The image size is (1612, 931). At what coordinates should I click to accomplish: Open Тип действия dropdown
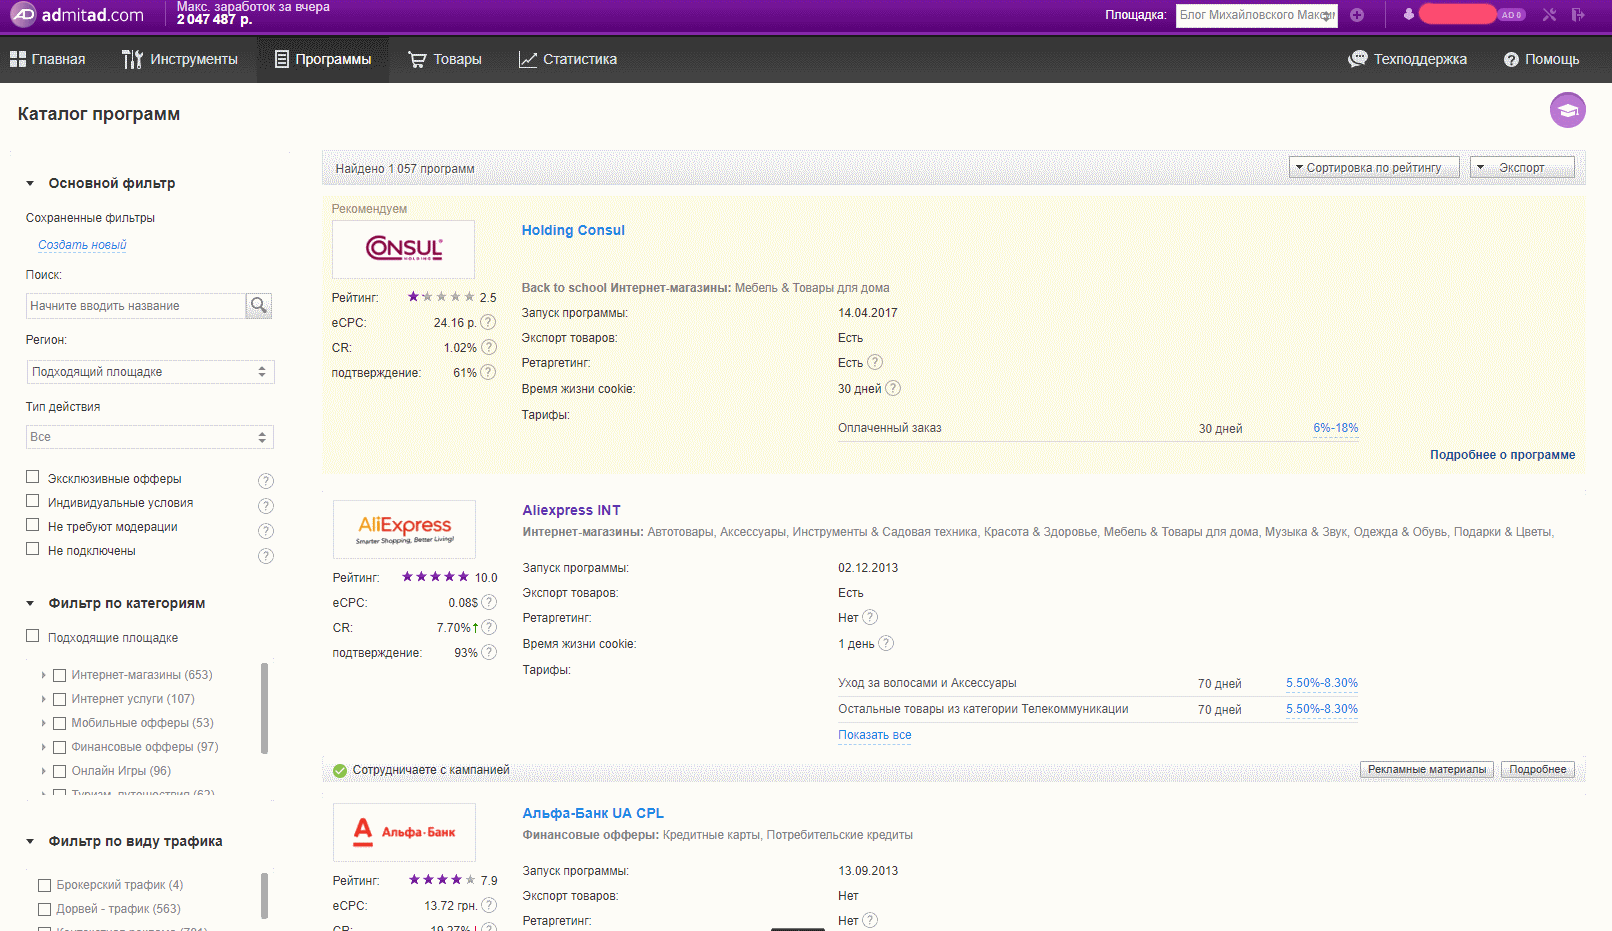coord(150,437)
